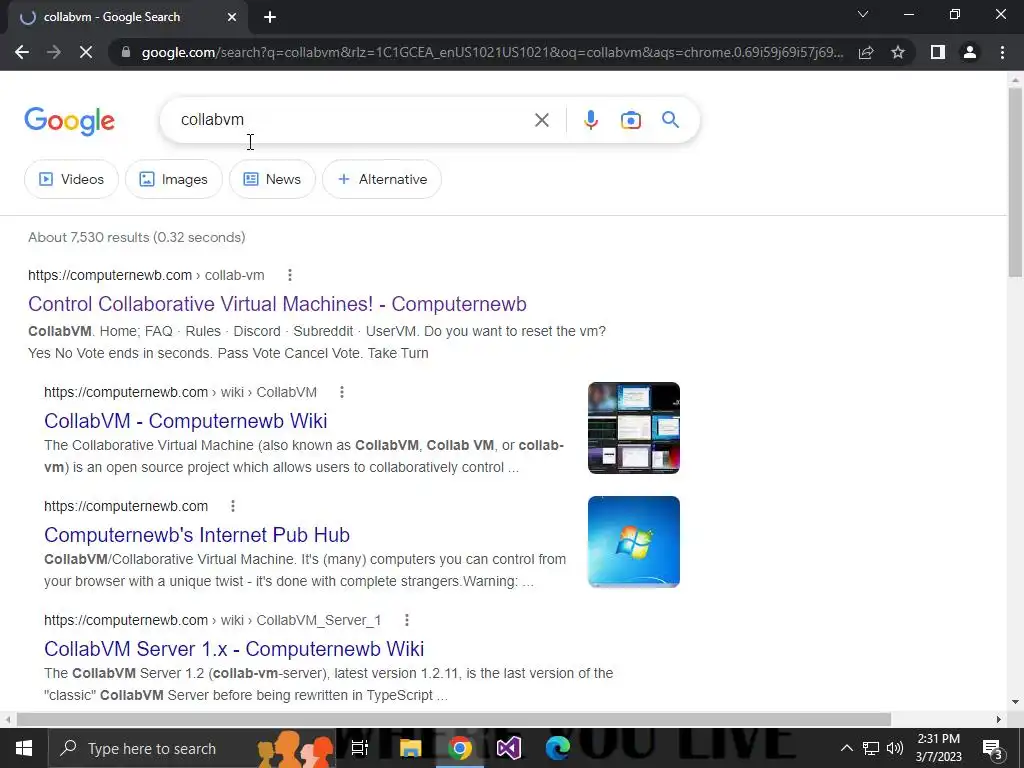Open Microsoft Edge from taskbar
The width and height of the screenshot is (1024, 768).
558,748
